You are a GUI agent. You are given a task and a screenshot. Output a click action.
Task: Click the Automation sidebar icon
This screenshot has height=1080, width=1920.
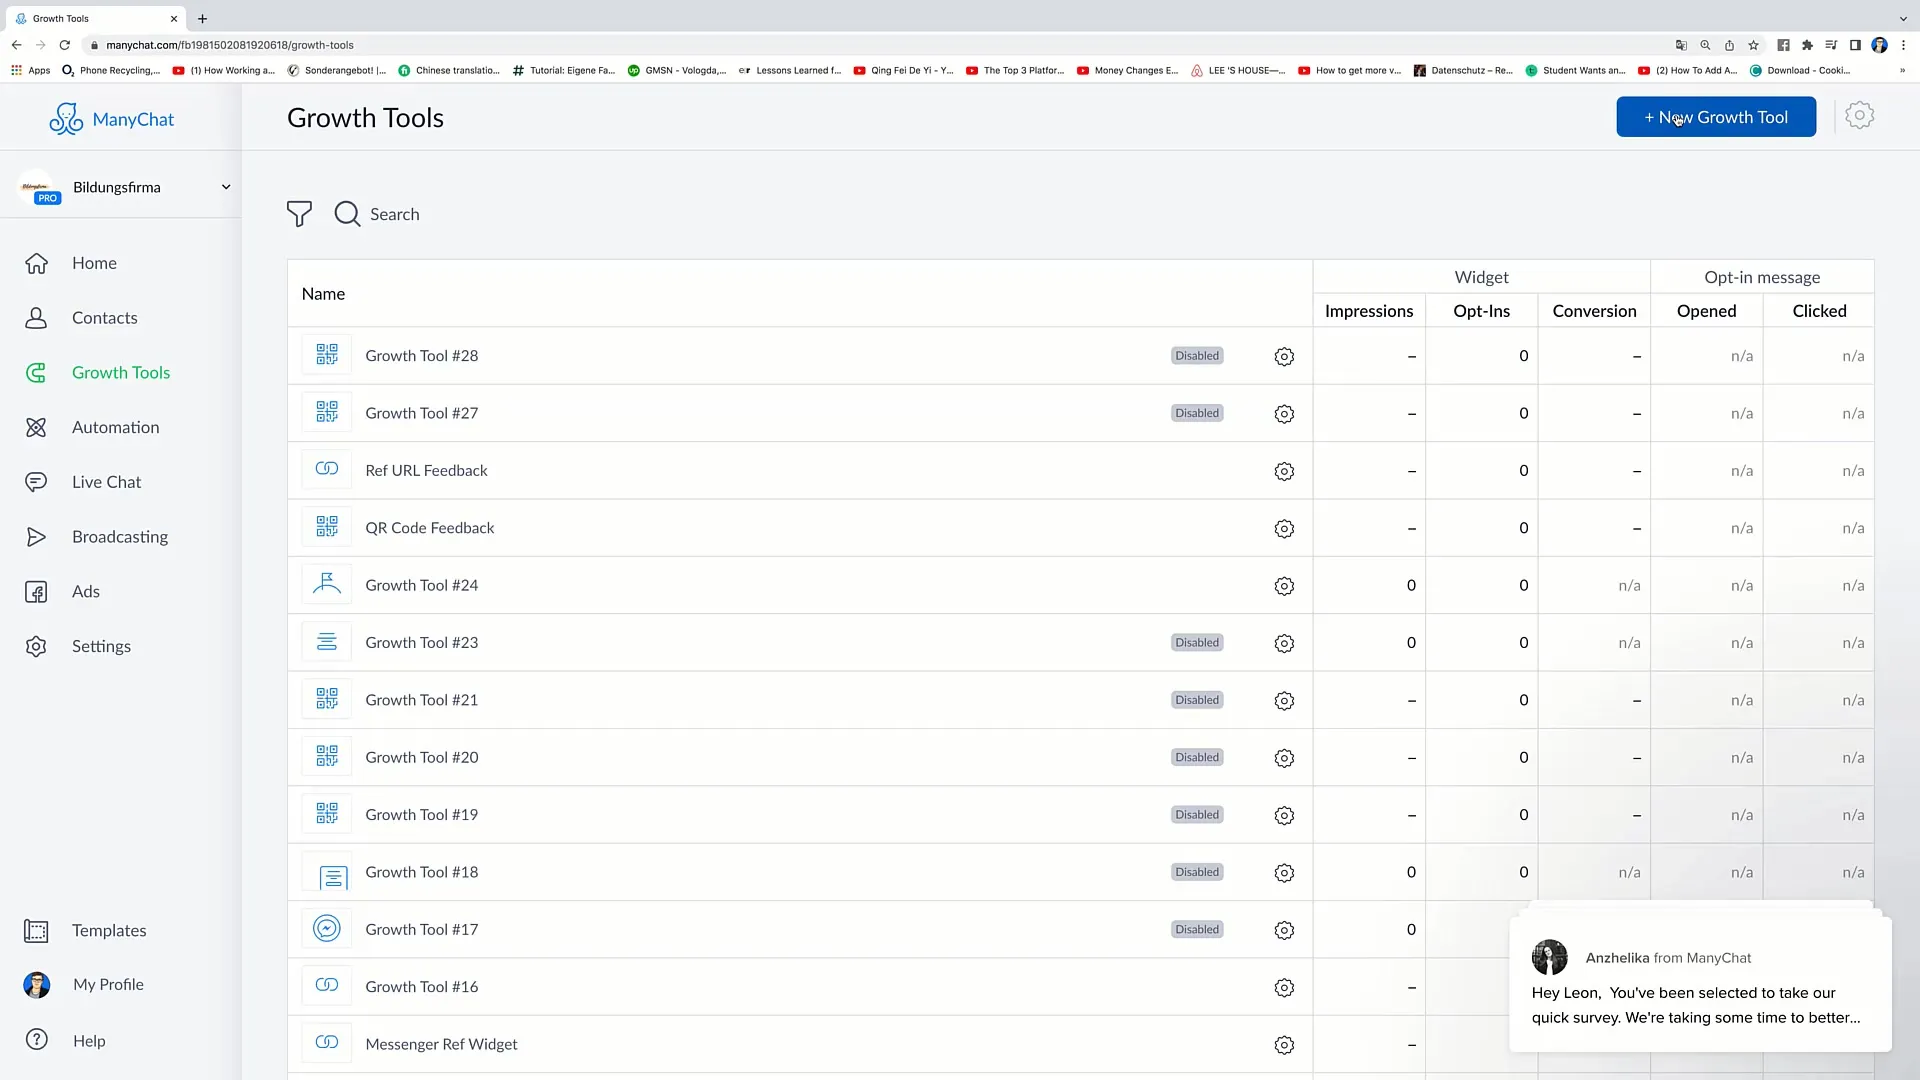(36, 426)
